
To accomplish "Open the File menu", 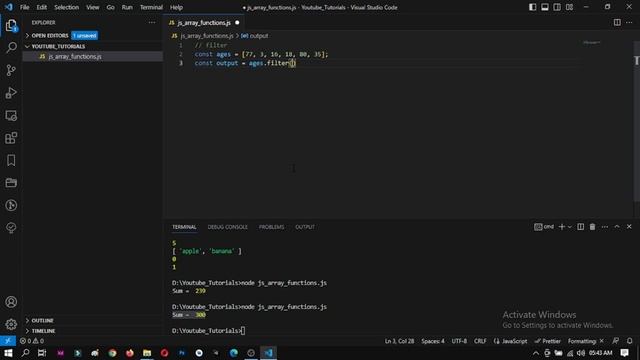I will tap(24, 7).
